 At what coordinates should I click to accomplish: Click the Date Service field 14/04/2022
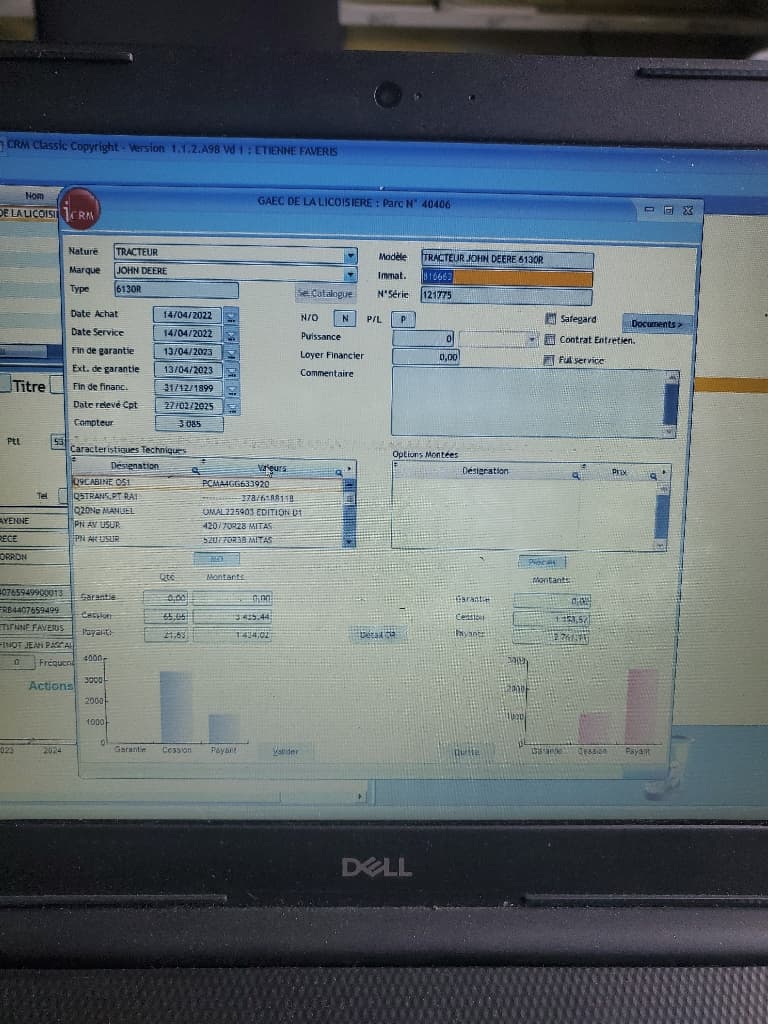188,334
